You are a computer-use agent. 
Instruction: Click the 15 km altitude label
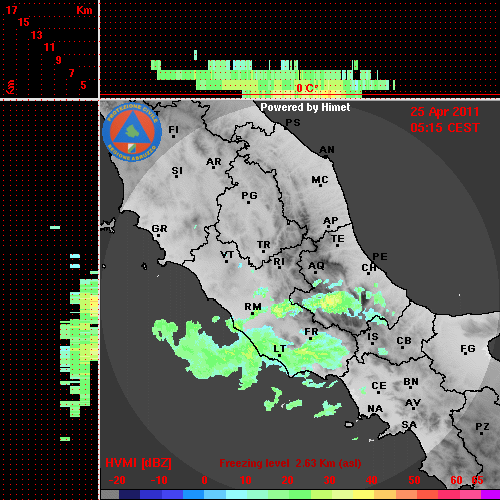pos(23,22)
